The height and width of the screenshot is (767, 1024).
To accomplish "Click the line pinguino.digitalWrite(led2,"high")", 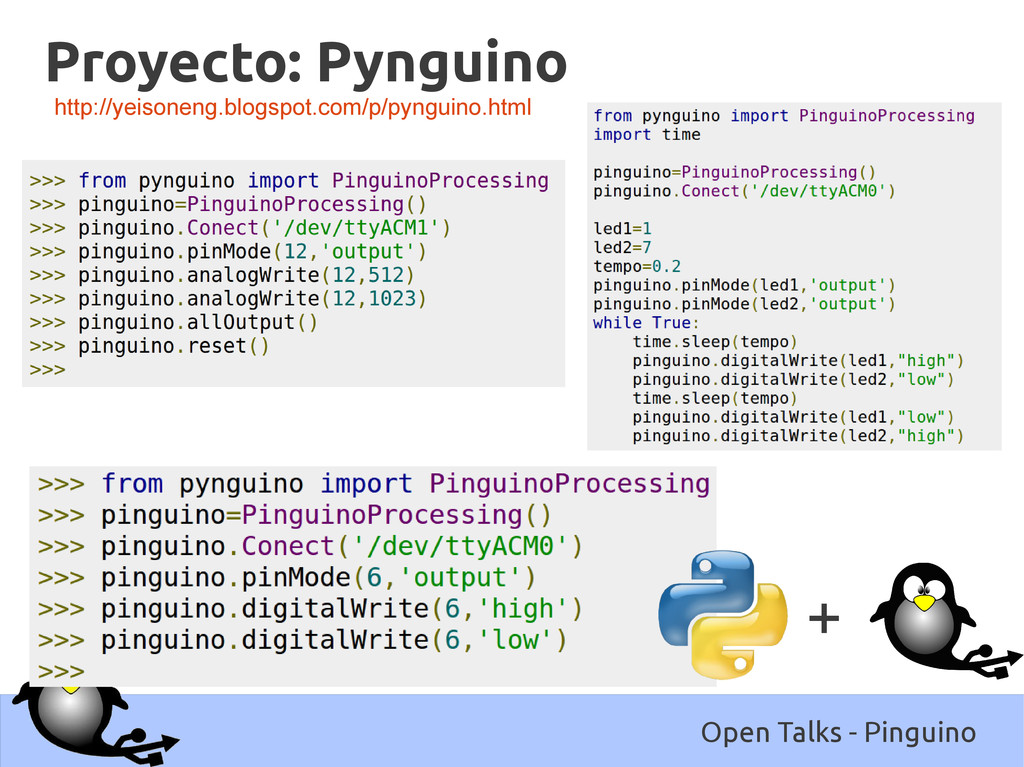I will coord(798,436).
